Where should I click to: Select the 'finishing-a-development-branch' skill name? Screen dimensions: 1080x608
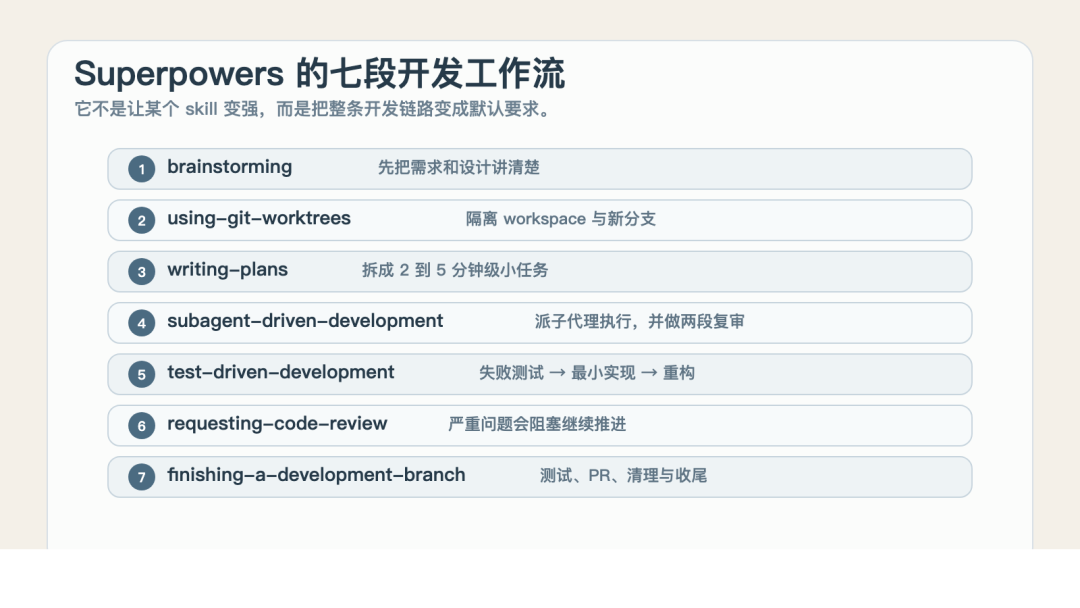[316, 475]
